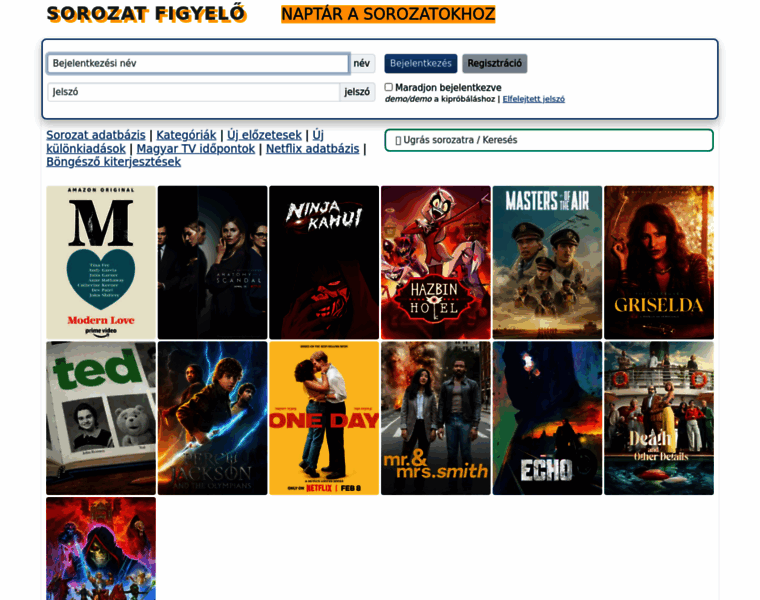Toggle Maradjon bejelentkezve checkbox
The height and width of the screenshot is (600, 760).
[389, 87]
